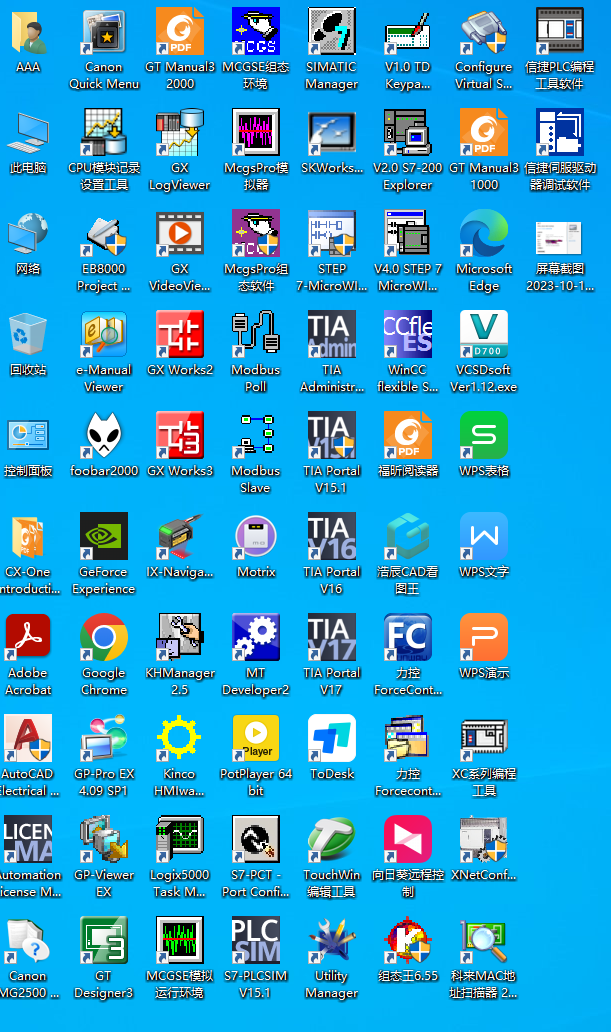Select the S7-PLCSIM V15.1 icon
The image size is (611, 1032).
255,942
